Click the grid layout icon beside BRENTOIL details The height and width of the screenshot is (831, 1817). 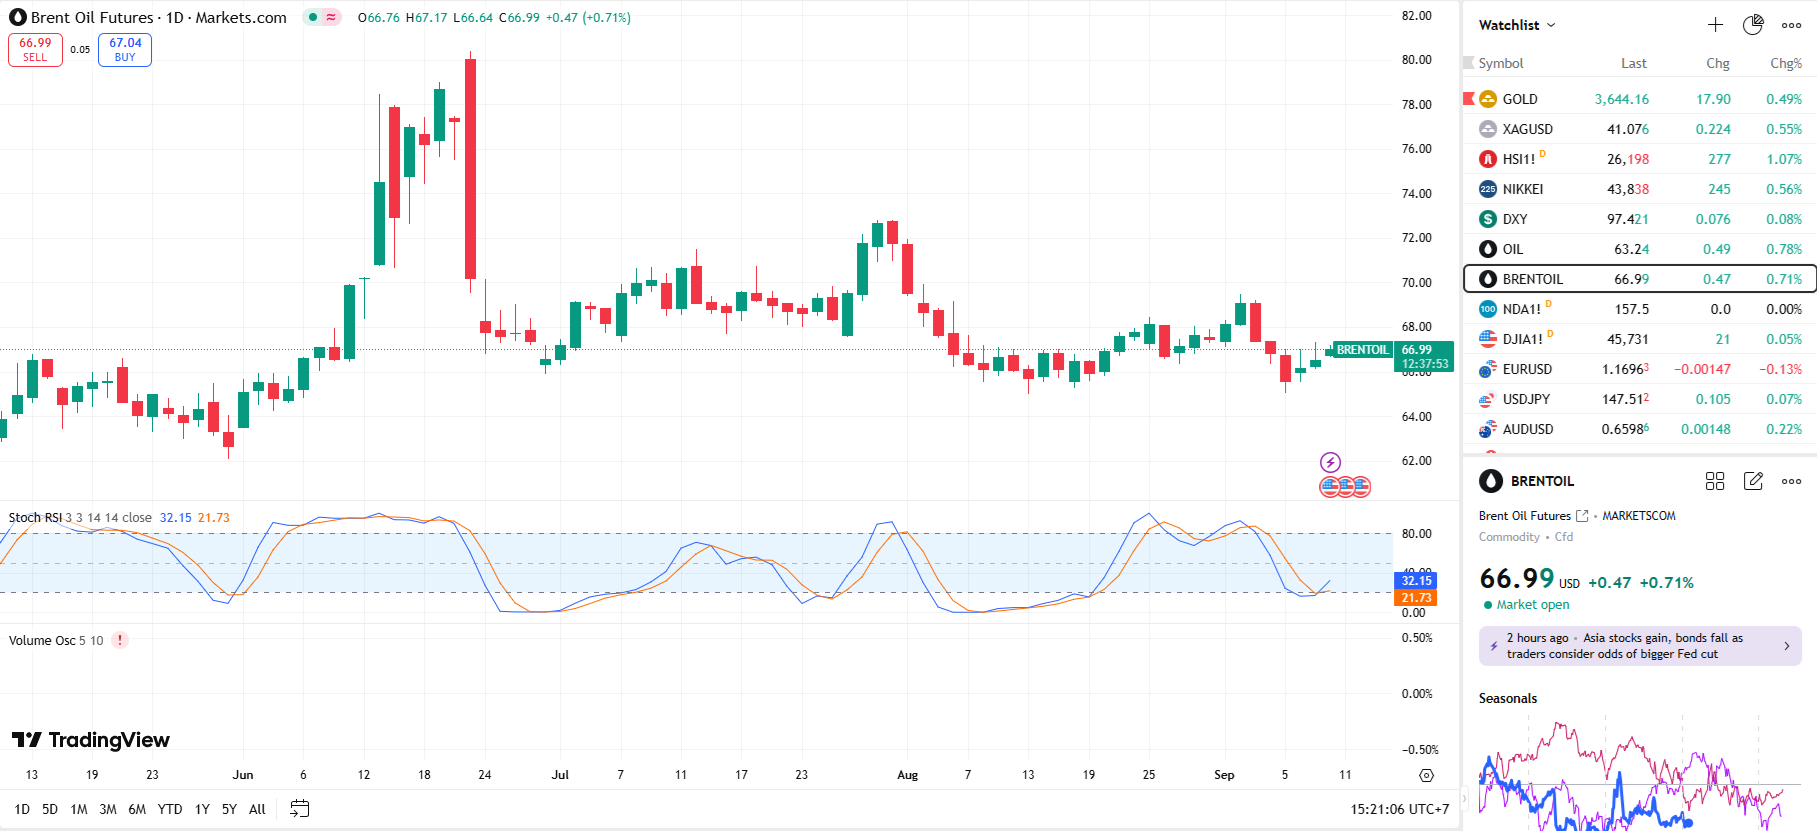[x=1715, y=481]
